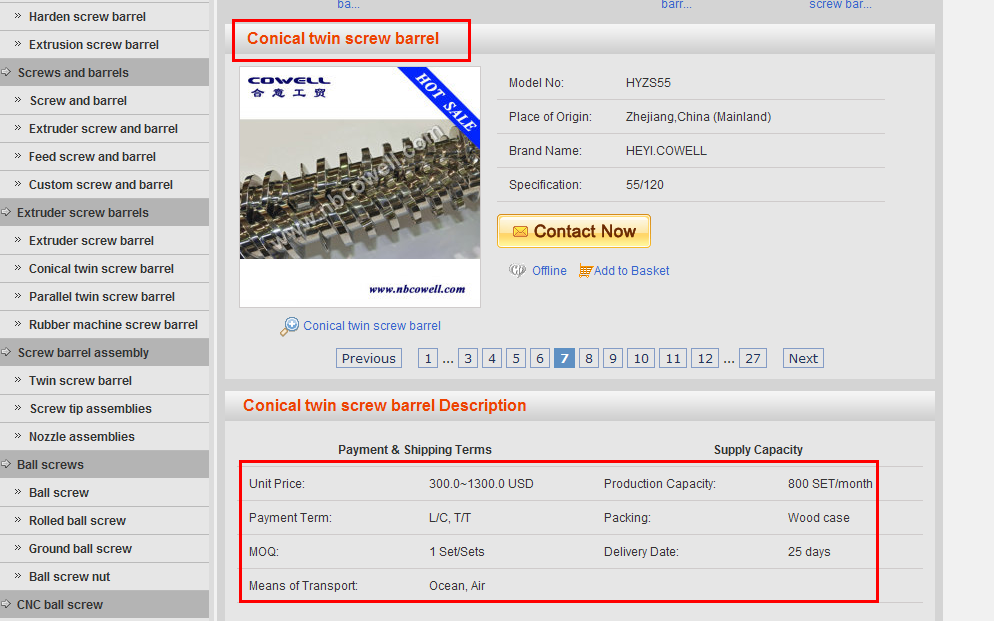This screenshot has width=994, height=621.
Task: Open Extruder screw and barrel category
Action: 103,129
